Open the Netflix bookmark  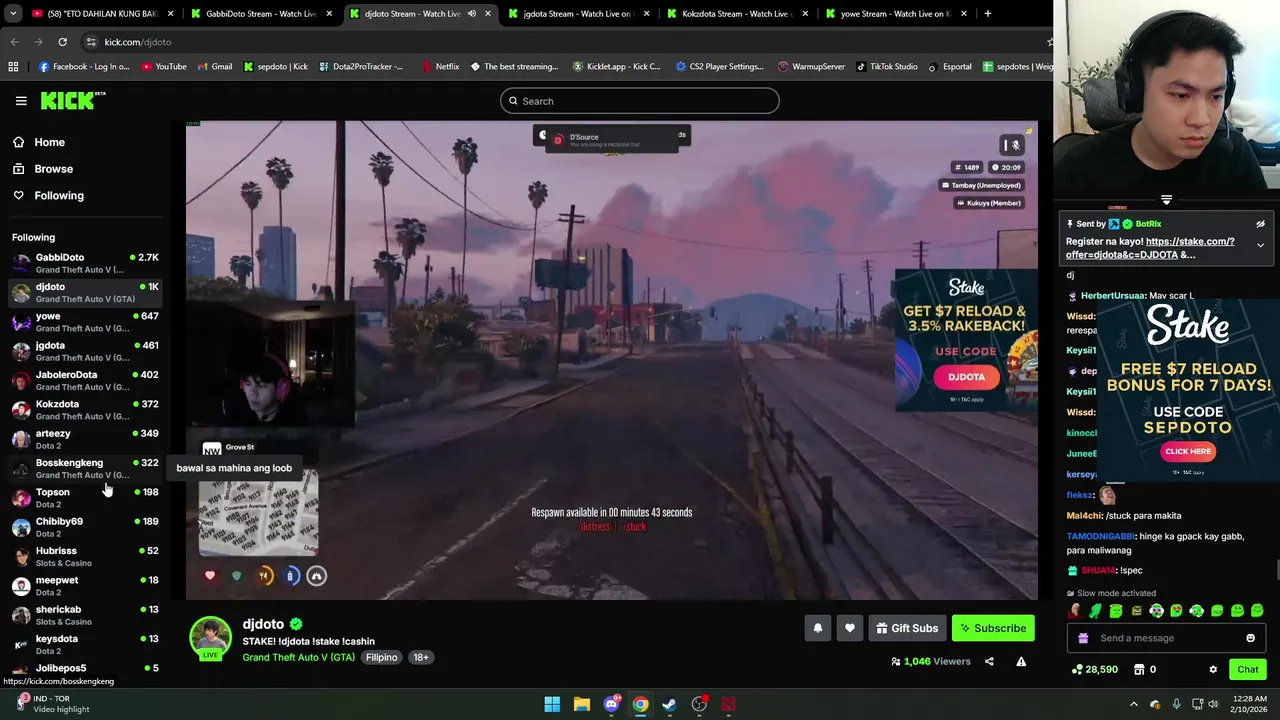click(x=440, y=67)
